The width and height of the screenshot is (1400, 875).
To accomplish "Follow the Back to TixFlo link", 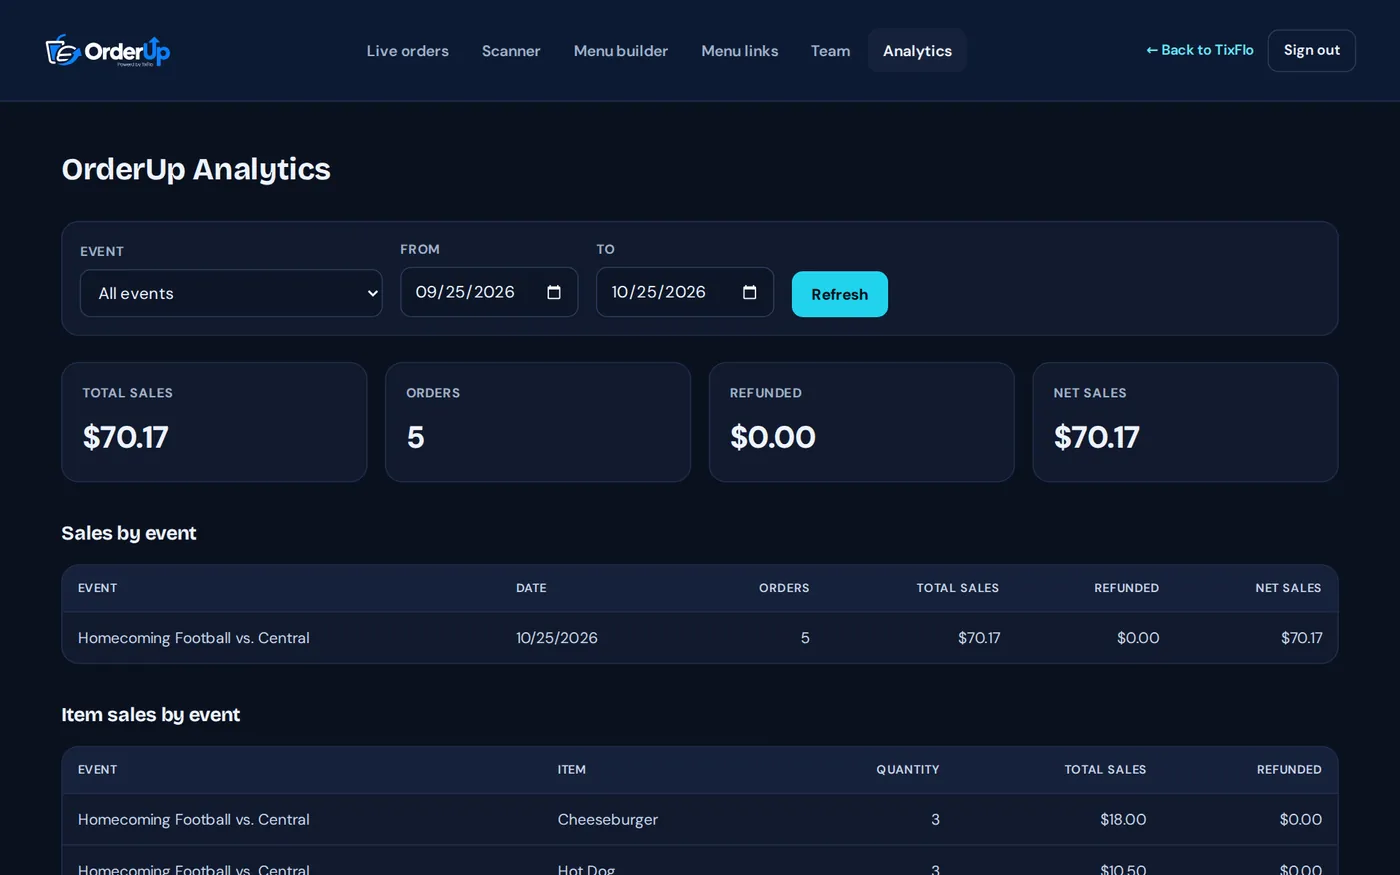I will point(1200,50).
